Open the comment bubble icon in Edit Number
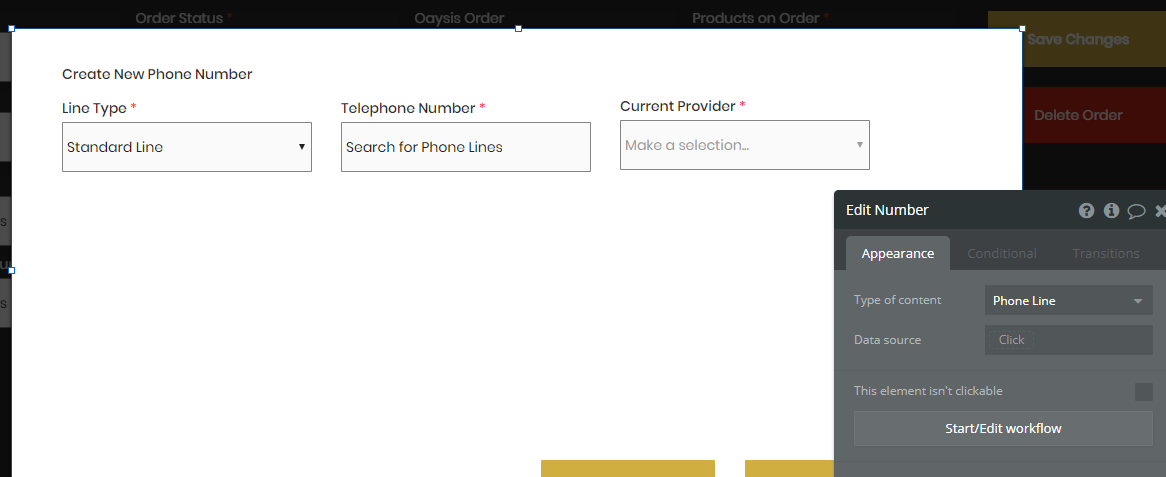This screenshot has width=1166, height=477. click(x=1136, y=211)
